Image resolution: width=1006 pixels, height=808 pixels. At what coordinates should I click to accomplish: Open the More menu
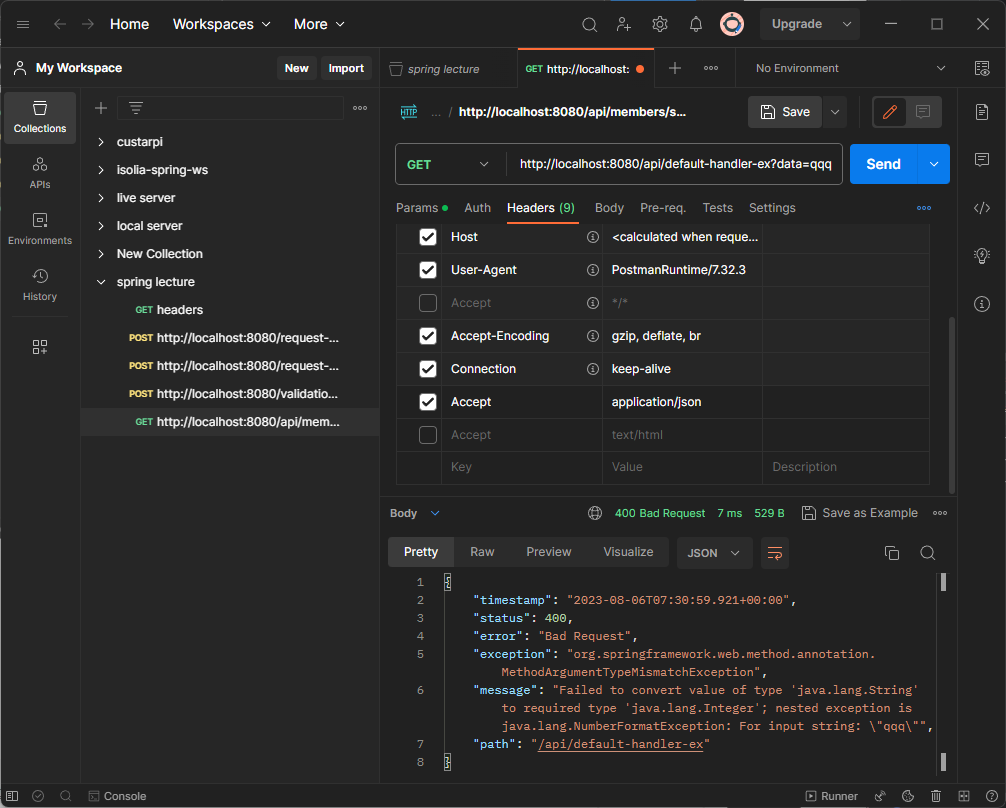319,24
